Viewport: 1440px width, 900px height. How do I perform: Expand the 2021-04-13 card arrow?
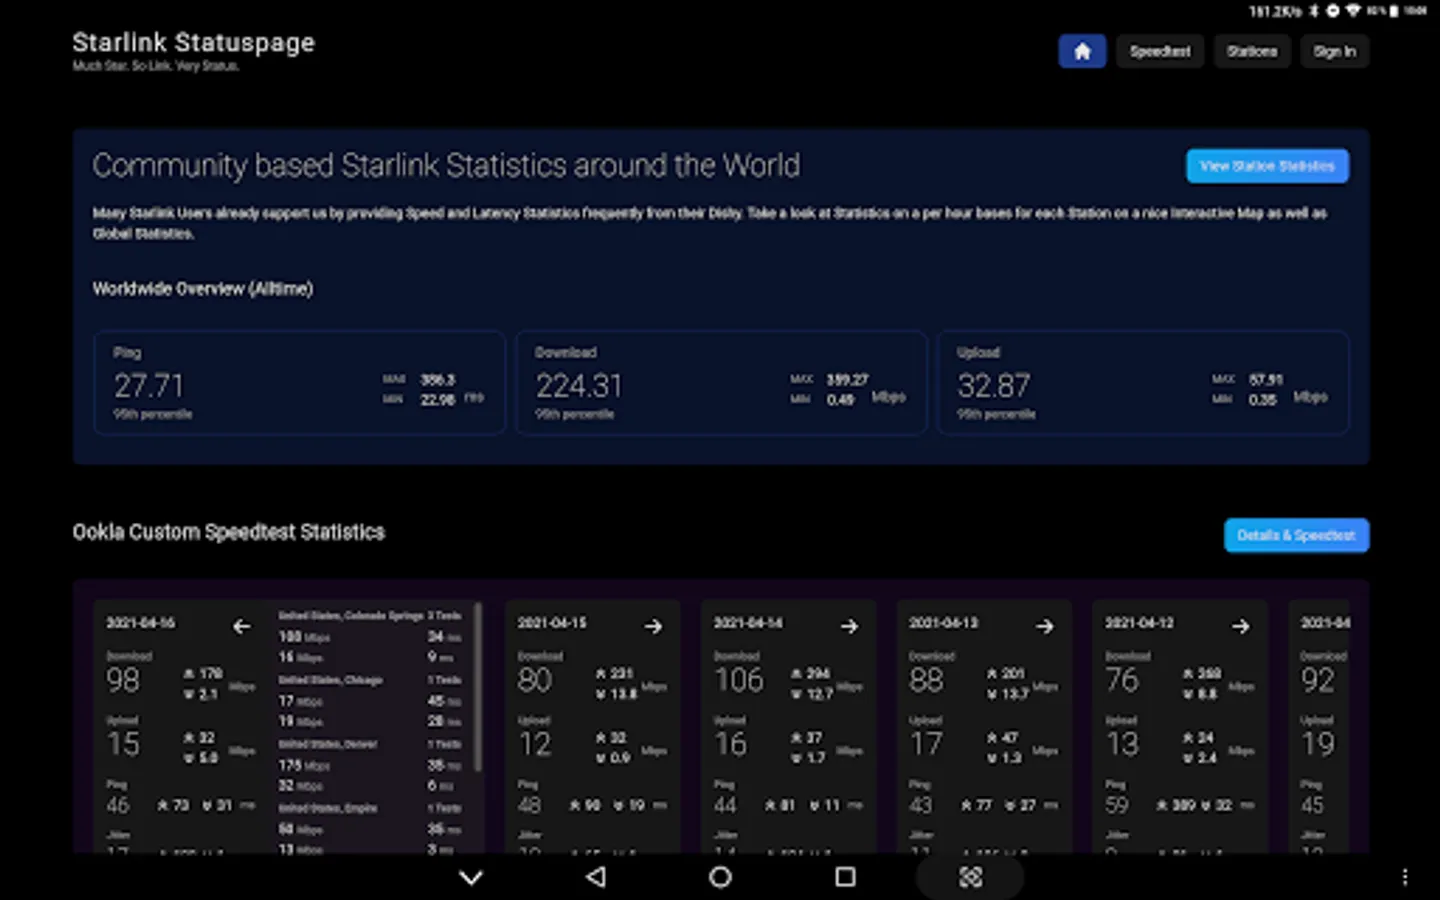click(1045, 626)
